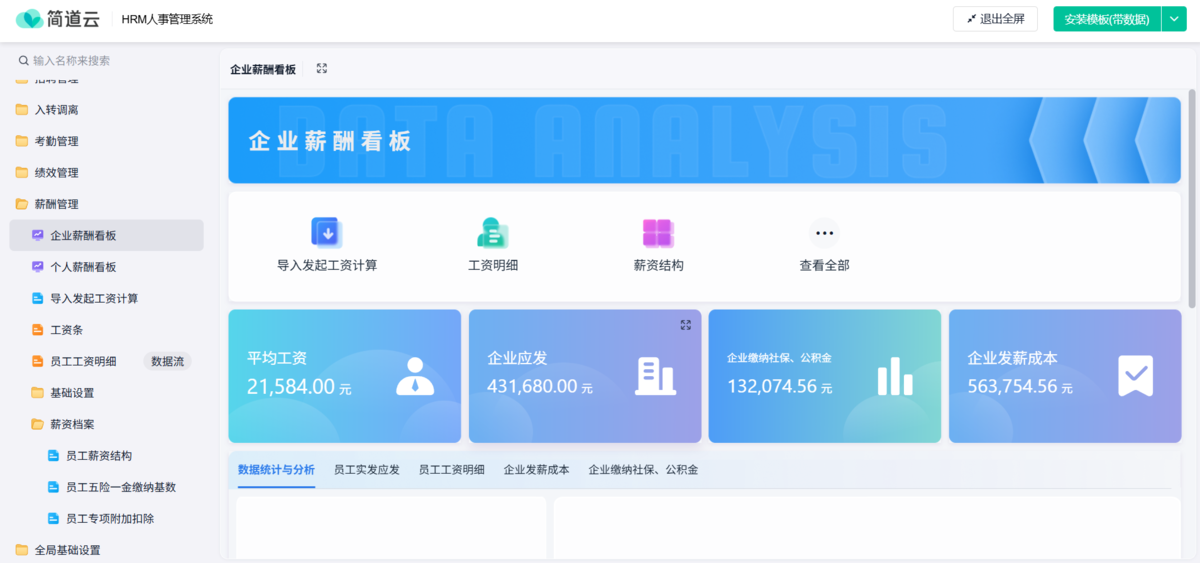Click the form icon next to 导入发起工资计算 in sidebar
This screenshot has width=1200, height=563.
38,299
